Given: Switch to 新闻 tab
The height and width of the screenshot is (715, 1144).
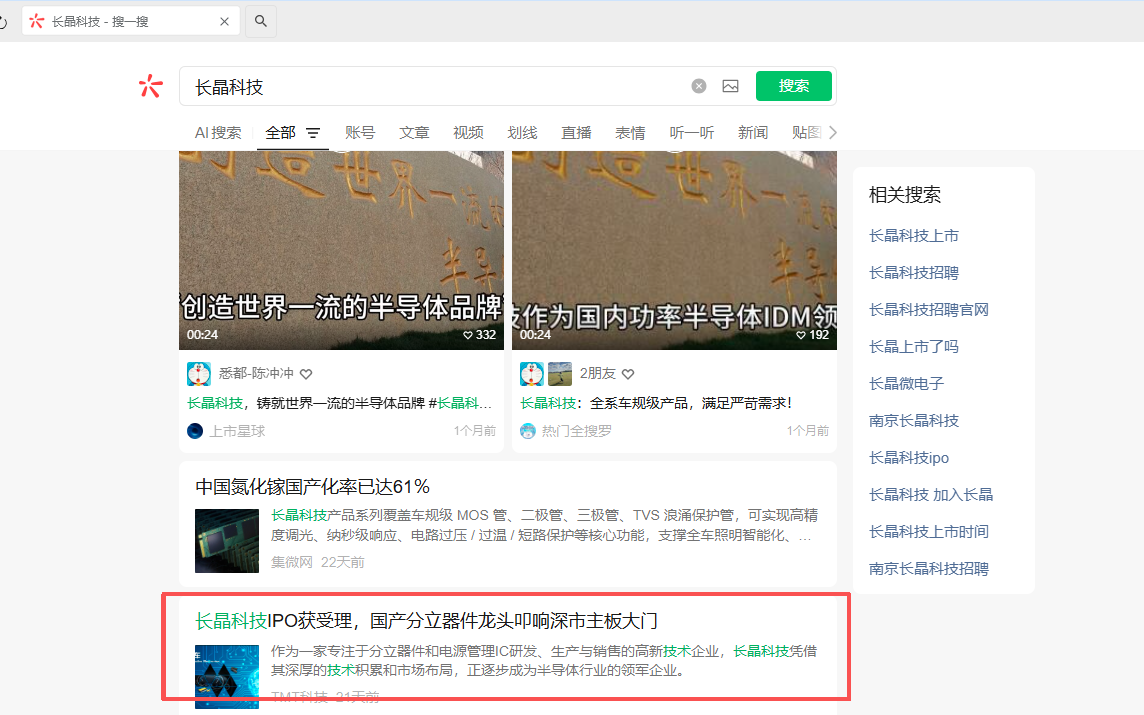Looking at the screenshot, I should pos(752,133).
